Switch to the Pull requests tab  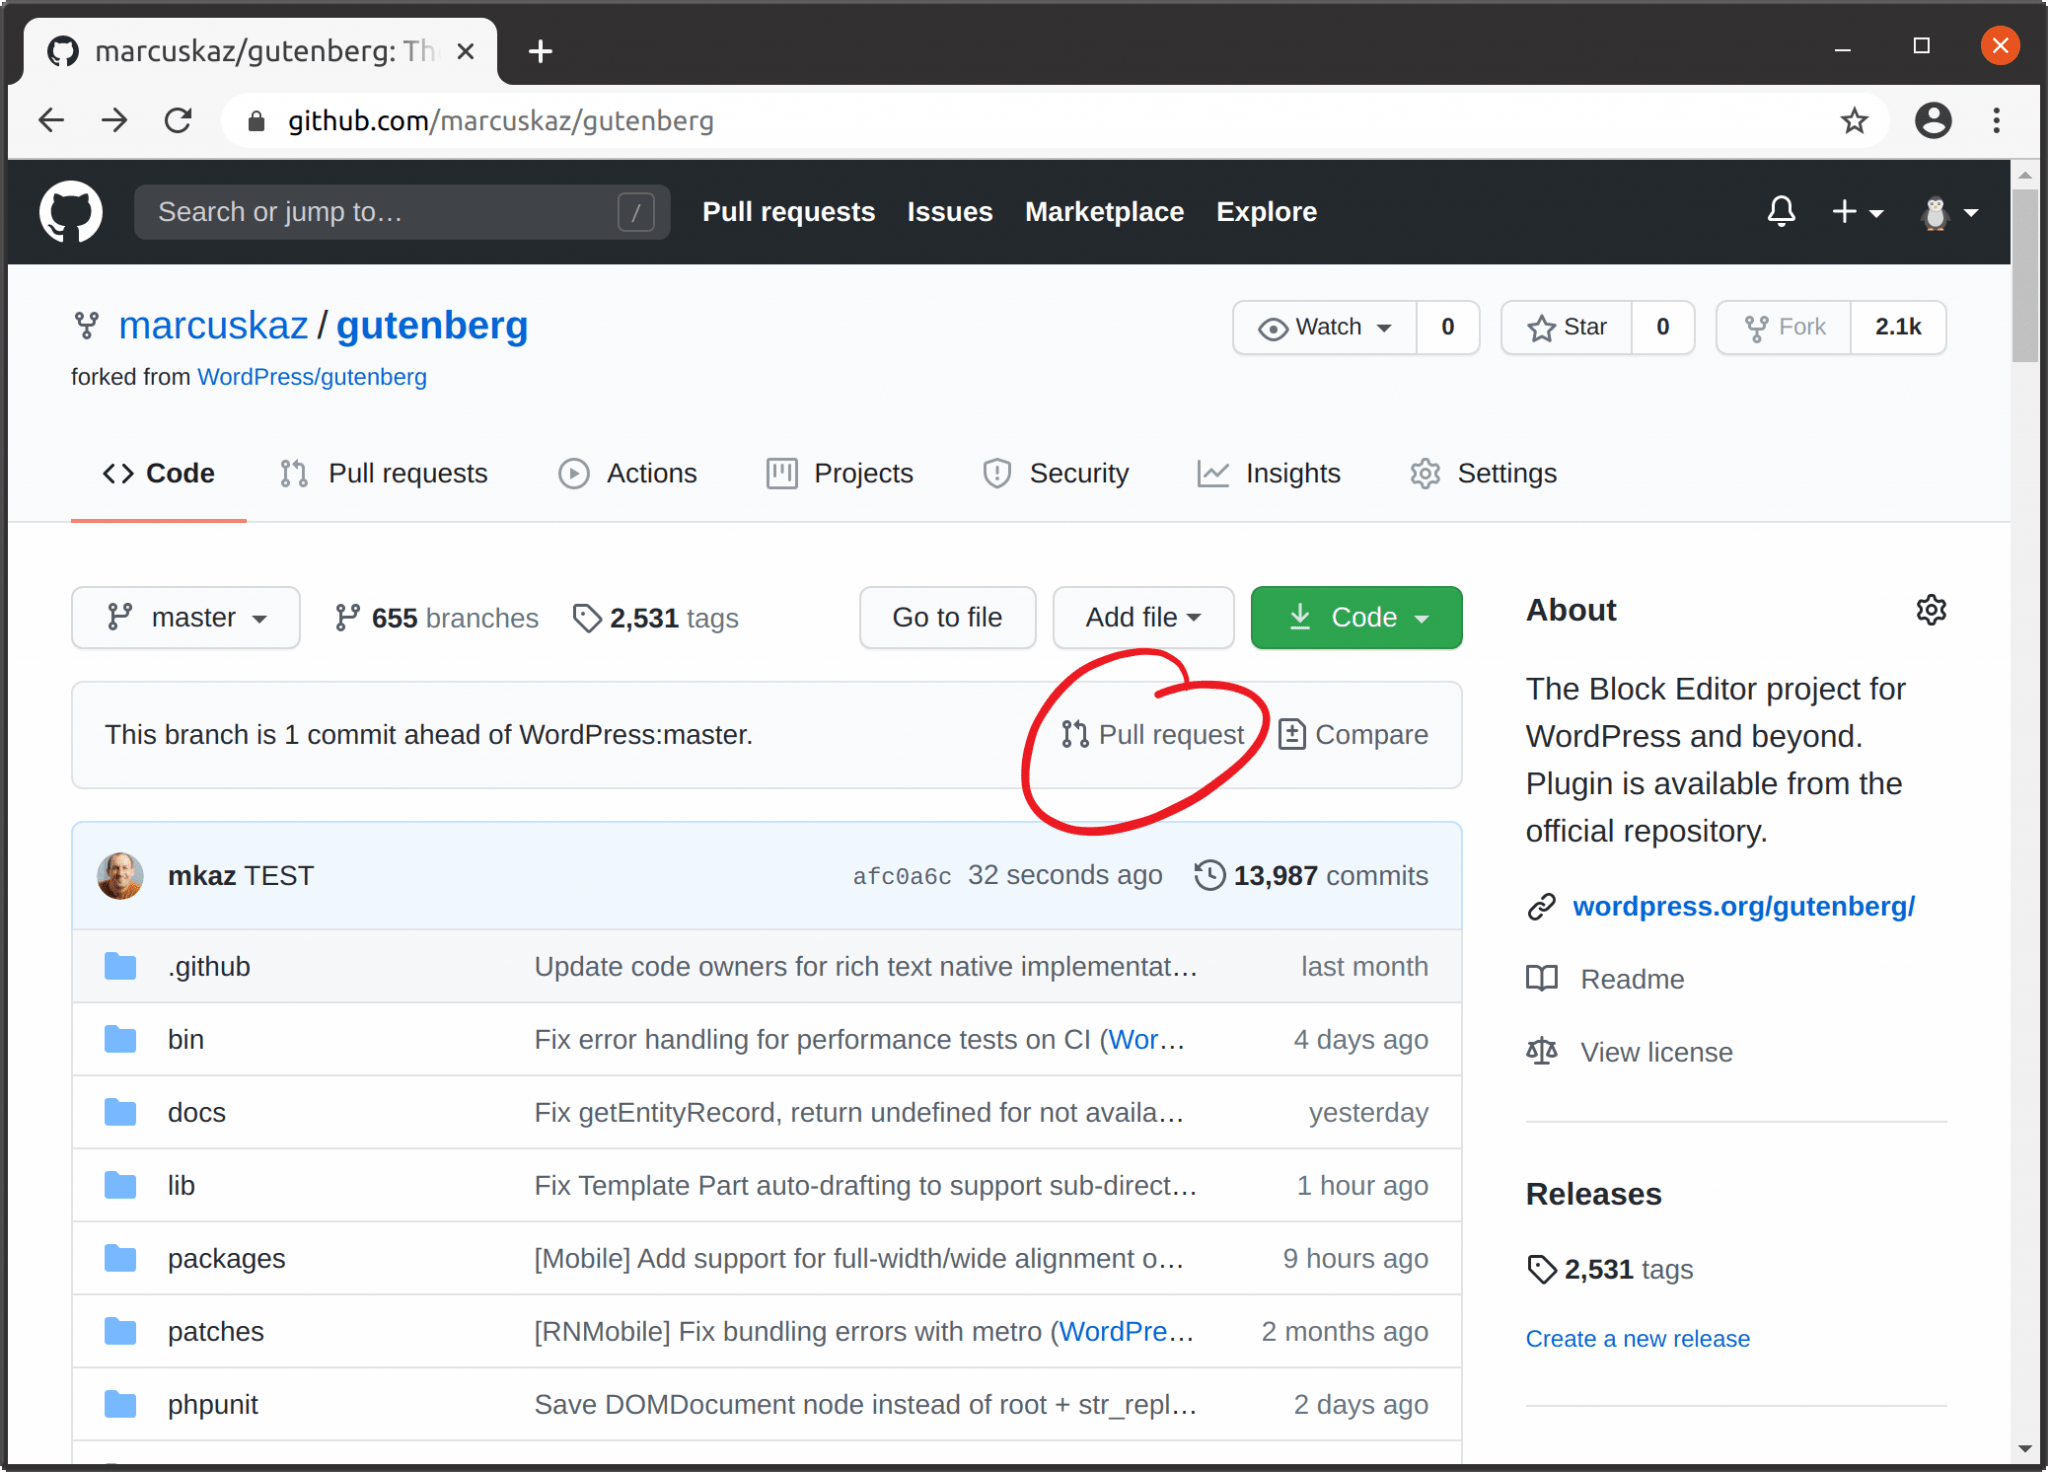tap(383, 473)
